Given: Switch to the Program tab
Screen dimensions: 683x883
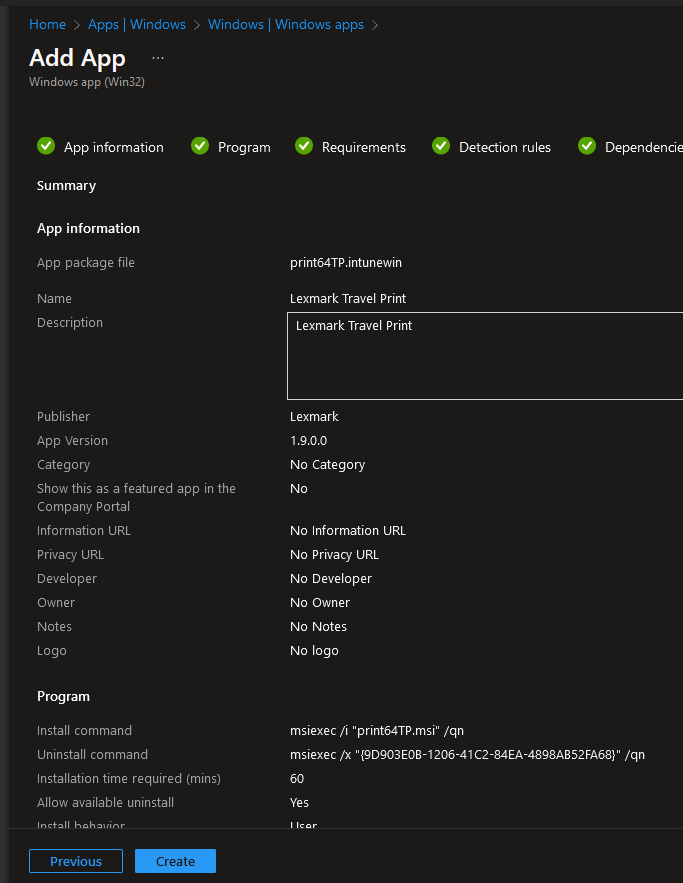Looking at the screenshot, I should coord(244,147).
